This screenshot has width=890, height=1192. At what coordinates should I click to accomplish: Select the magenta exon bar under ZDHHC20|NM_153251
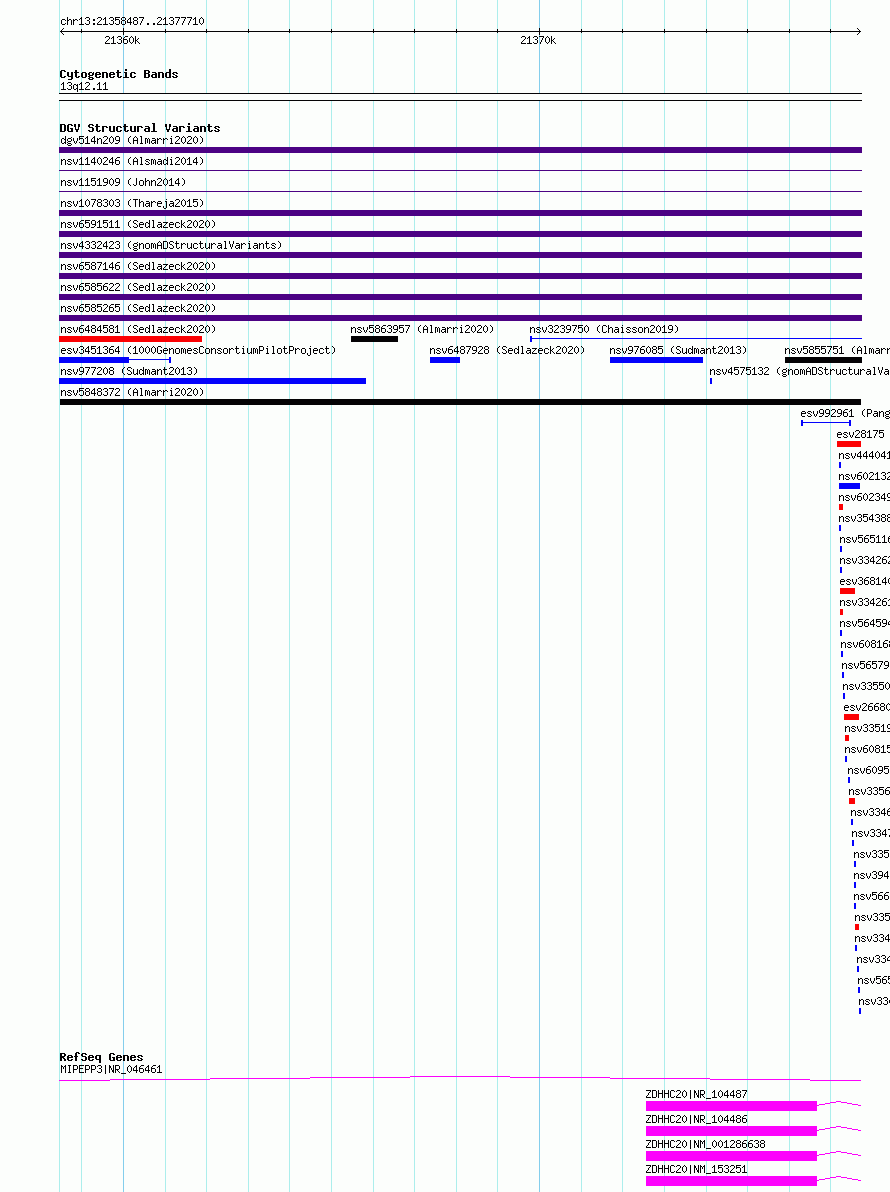pos(731,1181)
